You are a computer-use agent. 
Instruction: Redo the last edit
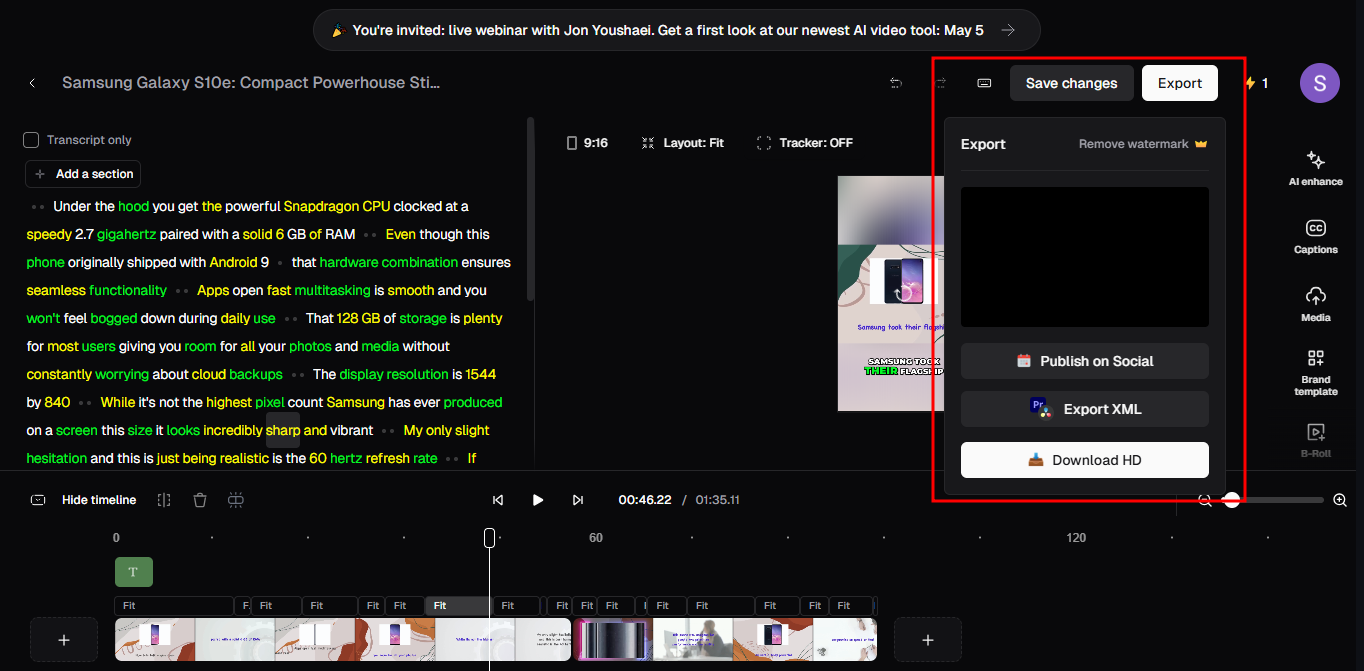tap(941, 83)
